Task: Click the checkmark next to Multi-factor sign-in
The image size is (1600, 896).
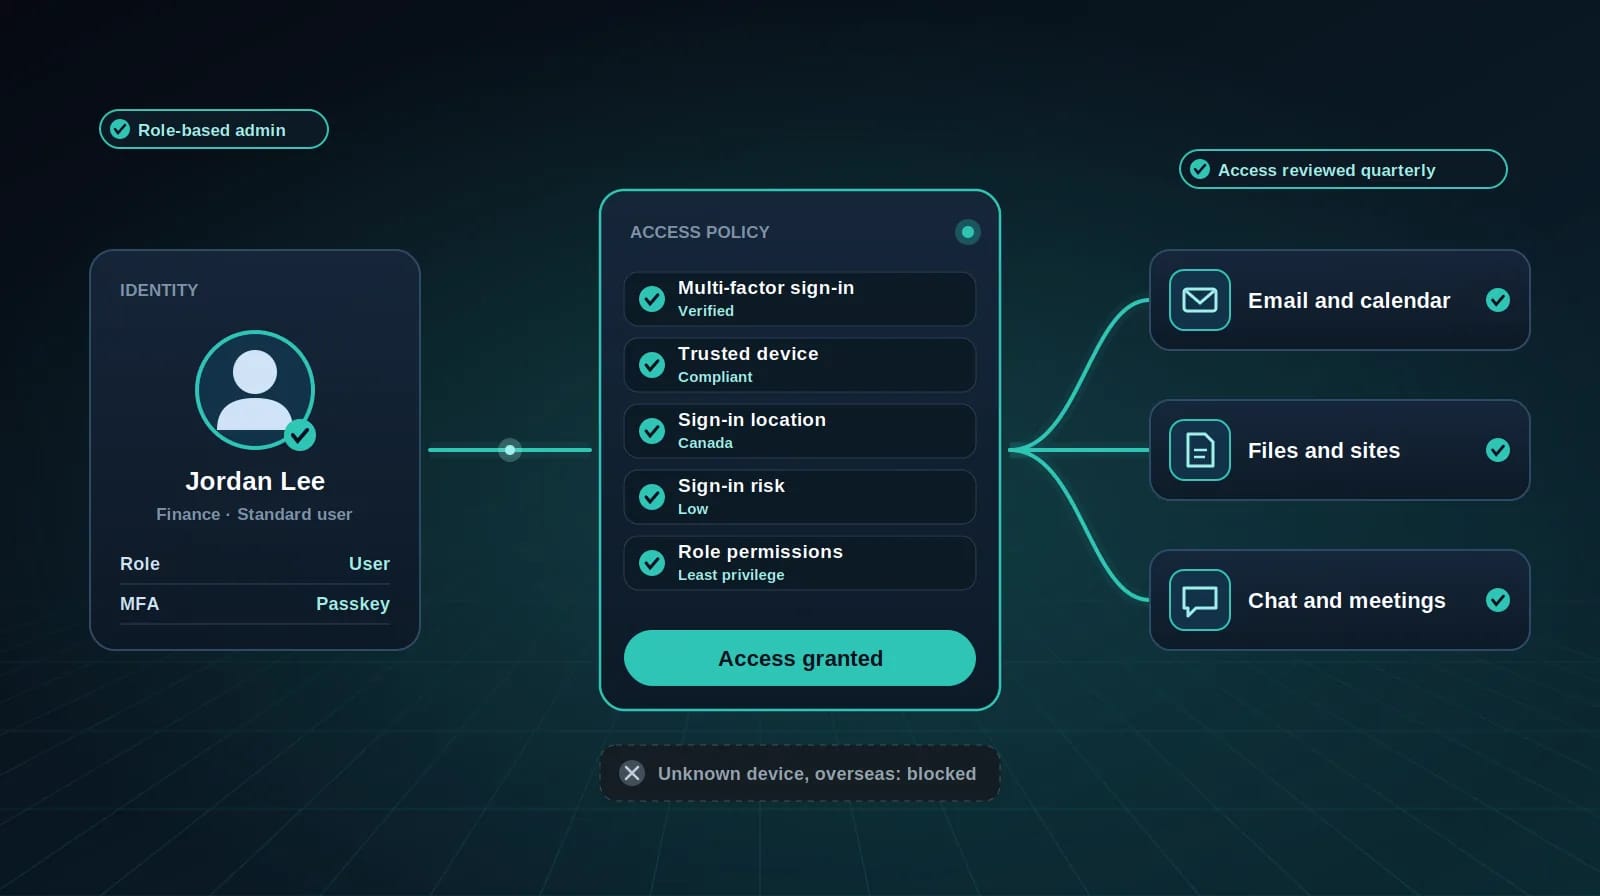Action: click(x=652, y=299)
